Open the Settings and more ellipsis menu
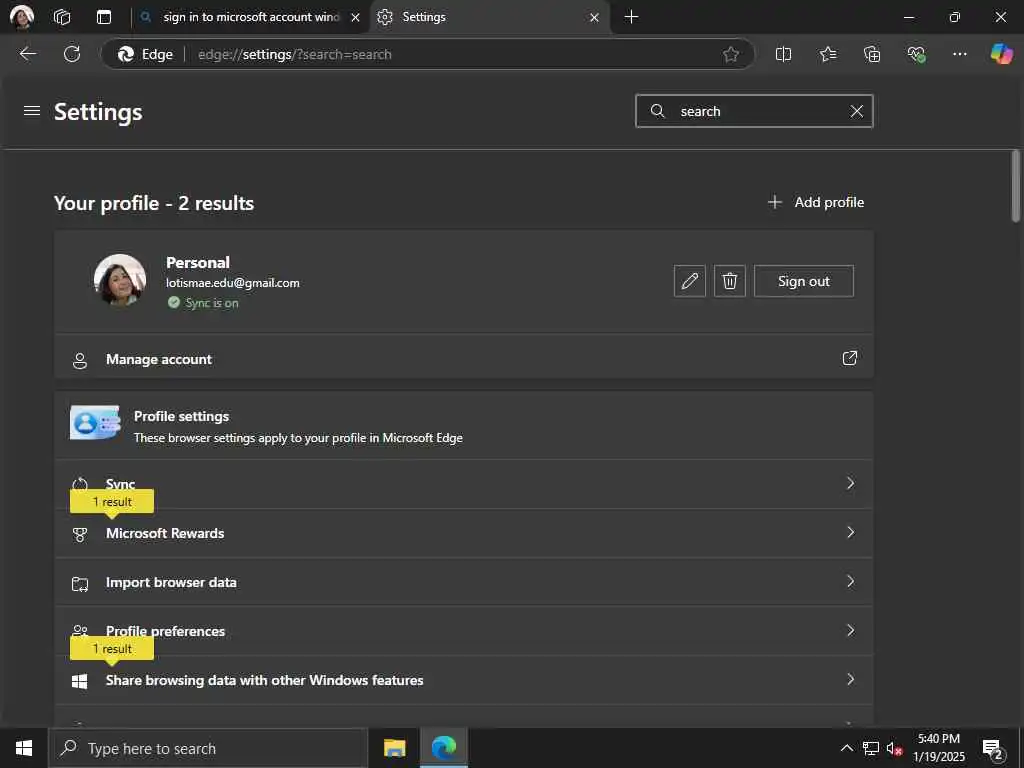The width and height of the screenshot is (1024, 768). point(959,54)
